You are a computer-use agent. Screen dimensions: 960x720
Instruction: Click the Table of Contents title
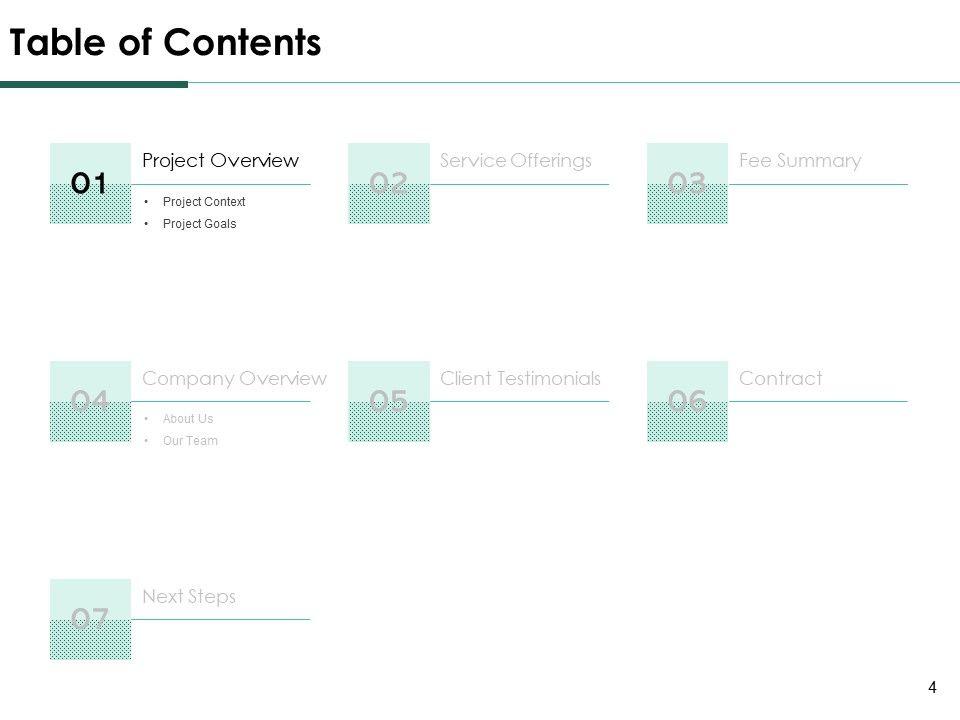pyautogui.click(x=165, y=43)
